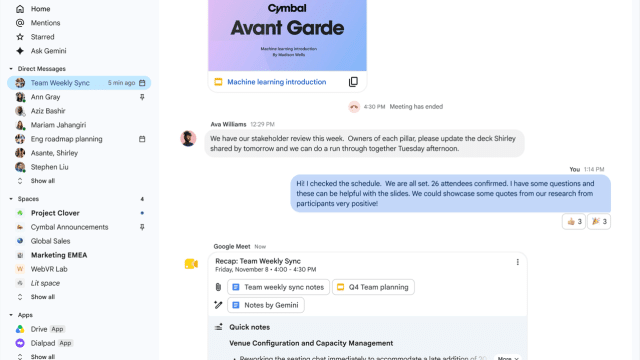Open the Team Weekly Sync conversation
This screenshot has height=360, width=640.
click(x=79, y=83)
